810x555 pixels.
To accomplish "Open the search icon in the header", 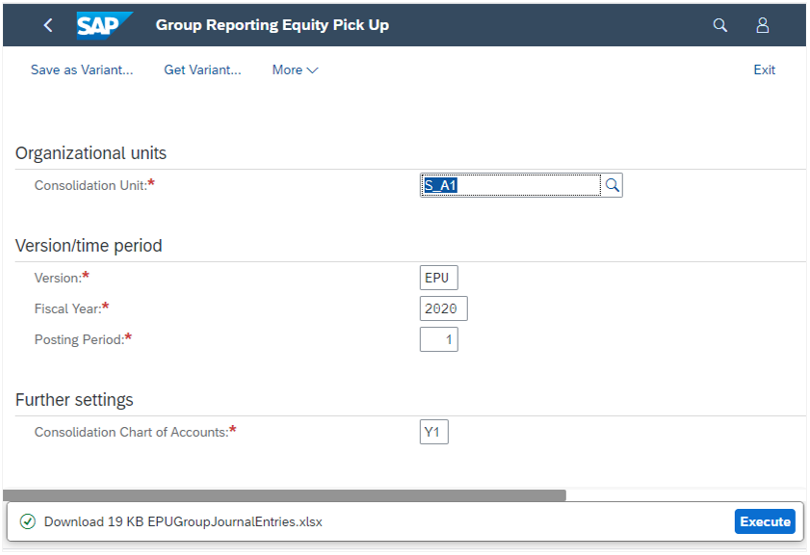I will [x=720, y=25].
